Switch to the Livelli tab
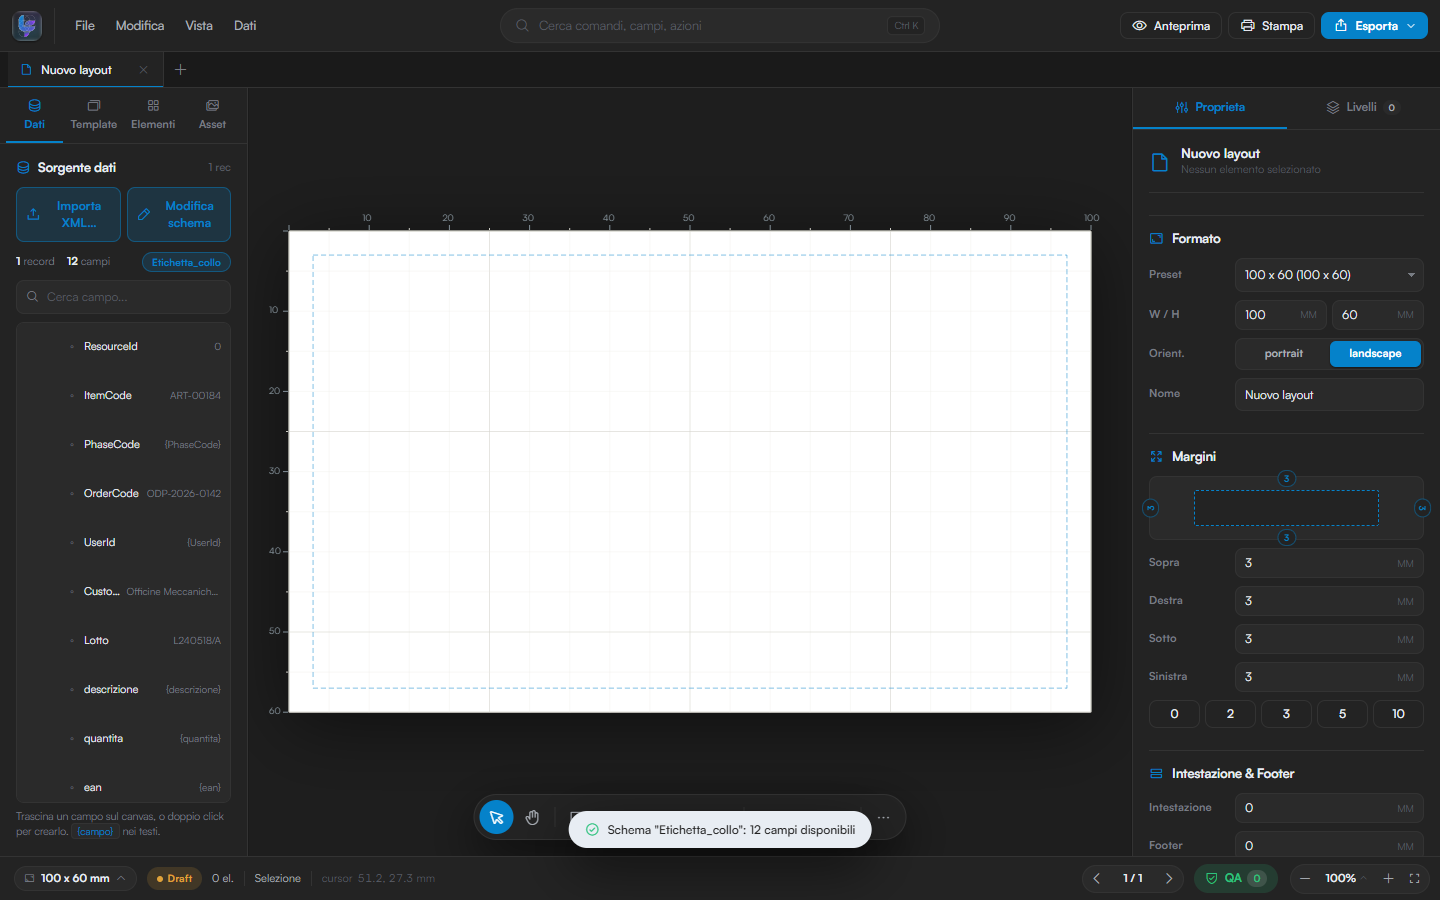 point(1361,107)
